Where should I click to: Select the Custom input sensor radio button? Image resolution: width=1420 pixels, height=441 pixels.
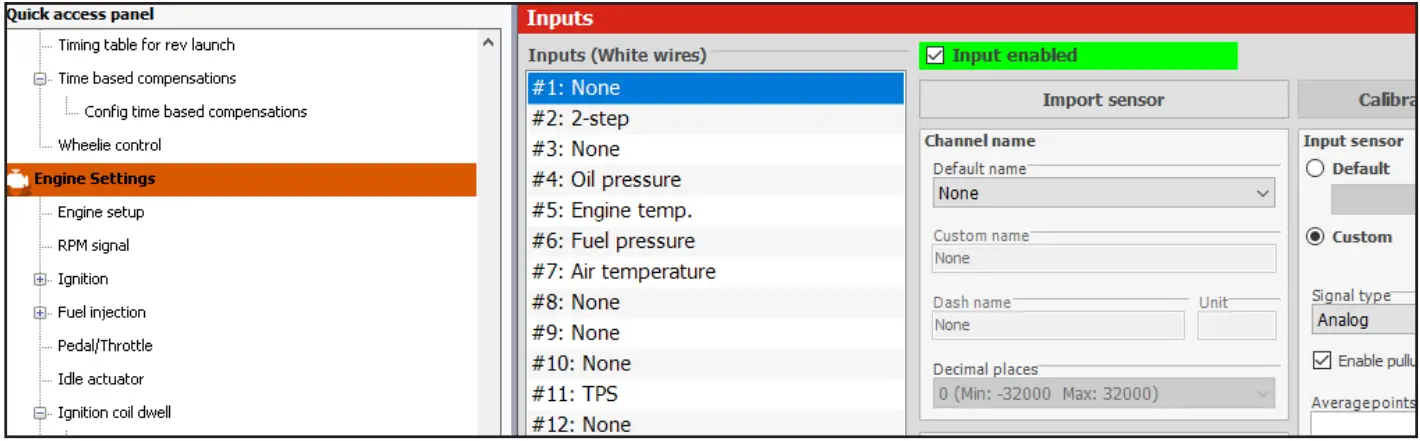(x=1316, y=237)
